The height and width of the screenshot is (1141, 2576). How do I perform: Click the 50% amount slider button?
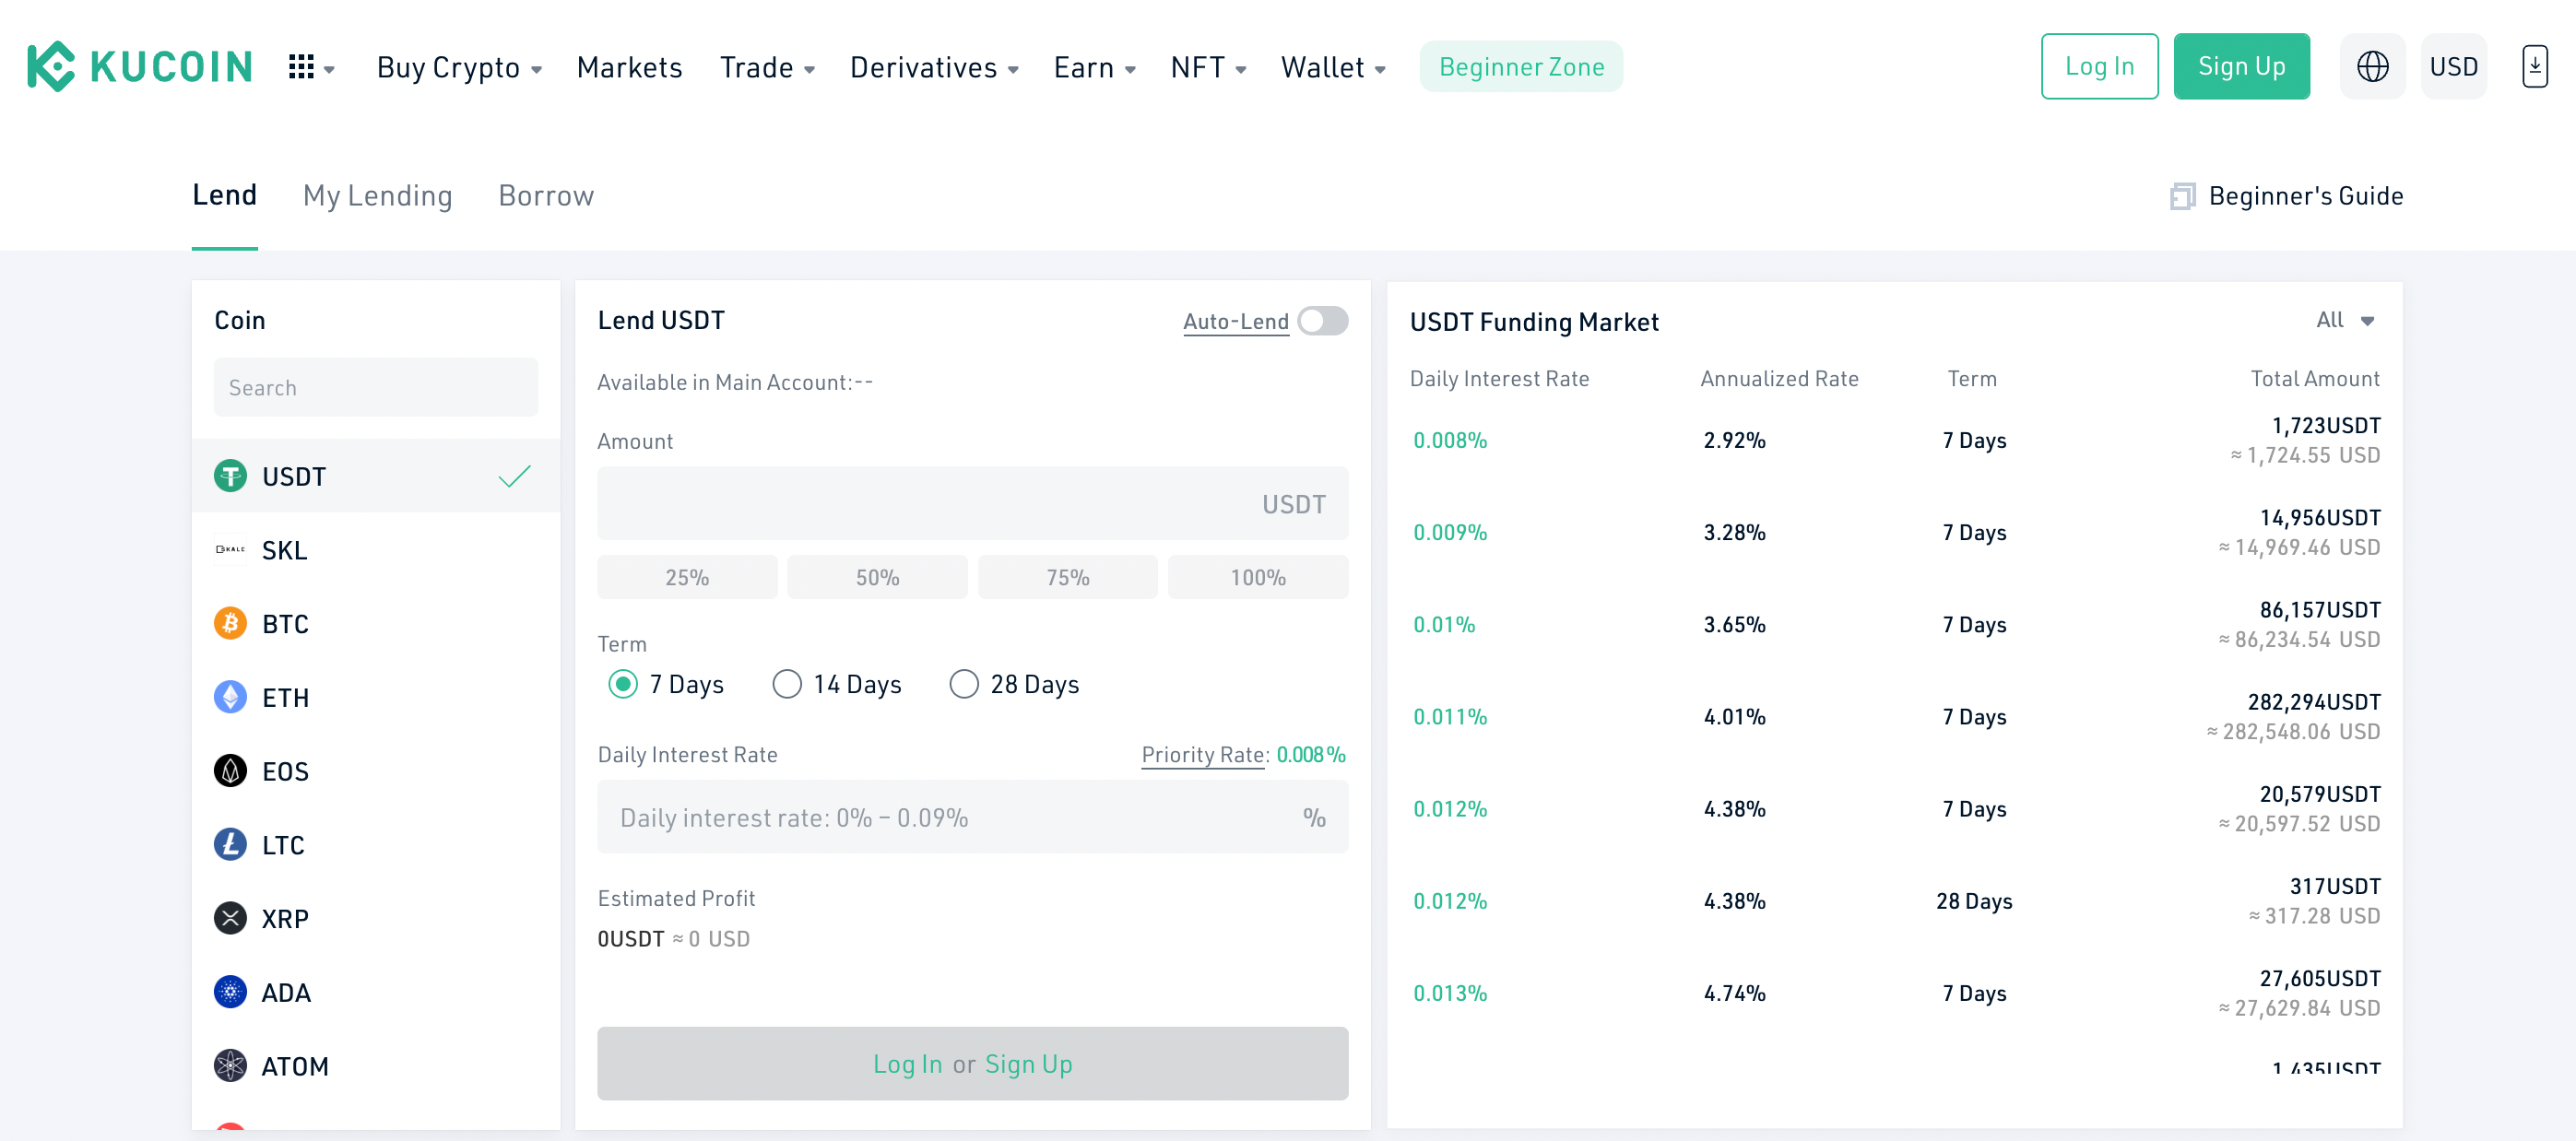(x=878, y=578)
